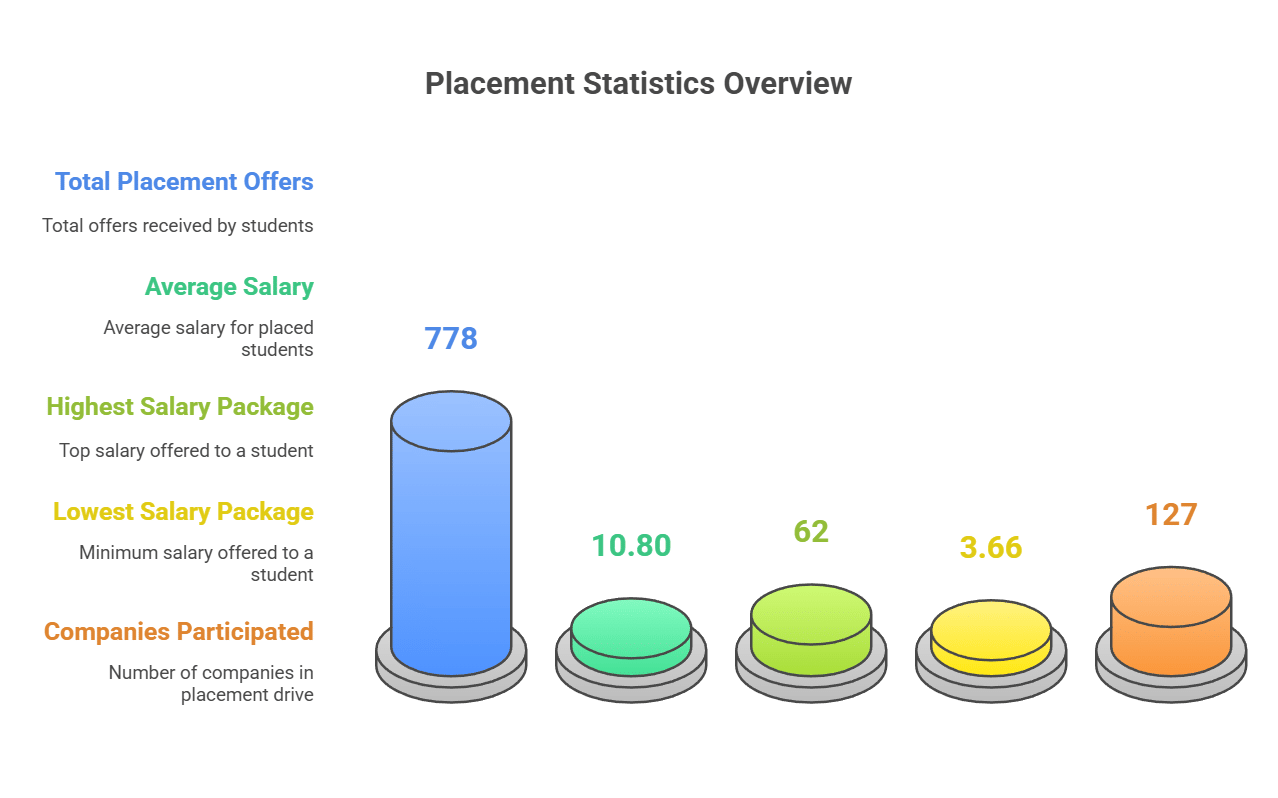The image size is (1278, 798).
Task: Click the blue Total Placement Offers cylinder
Action: point(451,530)
